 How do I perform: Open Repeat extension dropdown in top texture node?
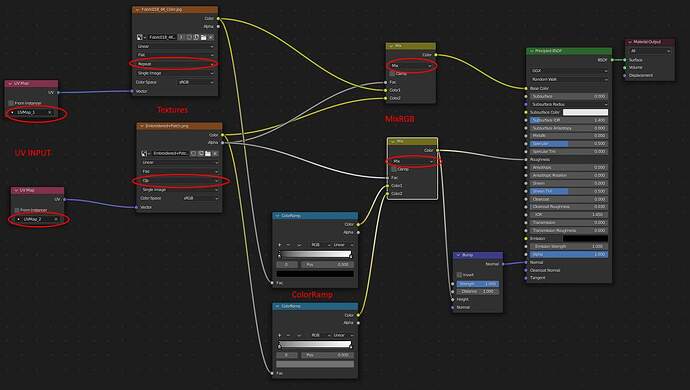coord(175,64)
